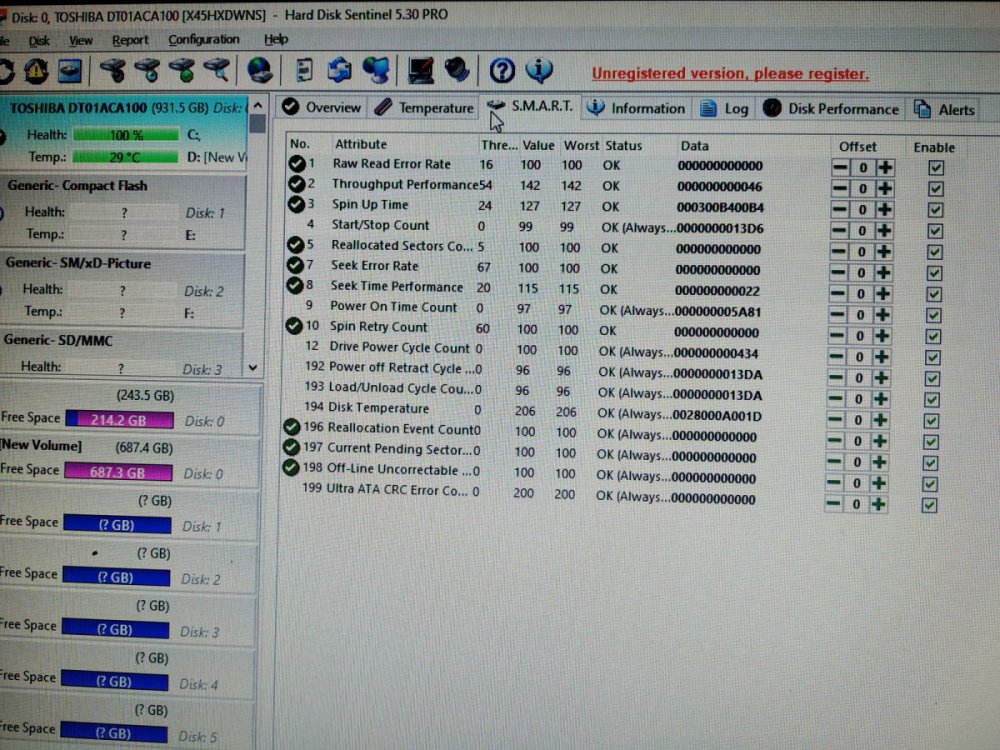Click the blue Help question mark icon
The image size is (1000, 750).
(x=502, y=70)
